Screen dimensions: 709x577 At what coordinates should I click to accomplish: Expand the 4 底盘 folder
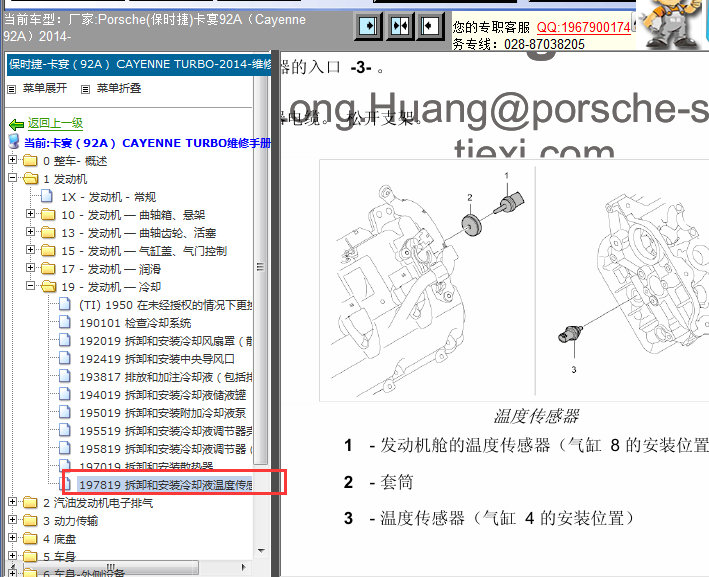coord(12,538)
